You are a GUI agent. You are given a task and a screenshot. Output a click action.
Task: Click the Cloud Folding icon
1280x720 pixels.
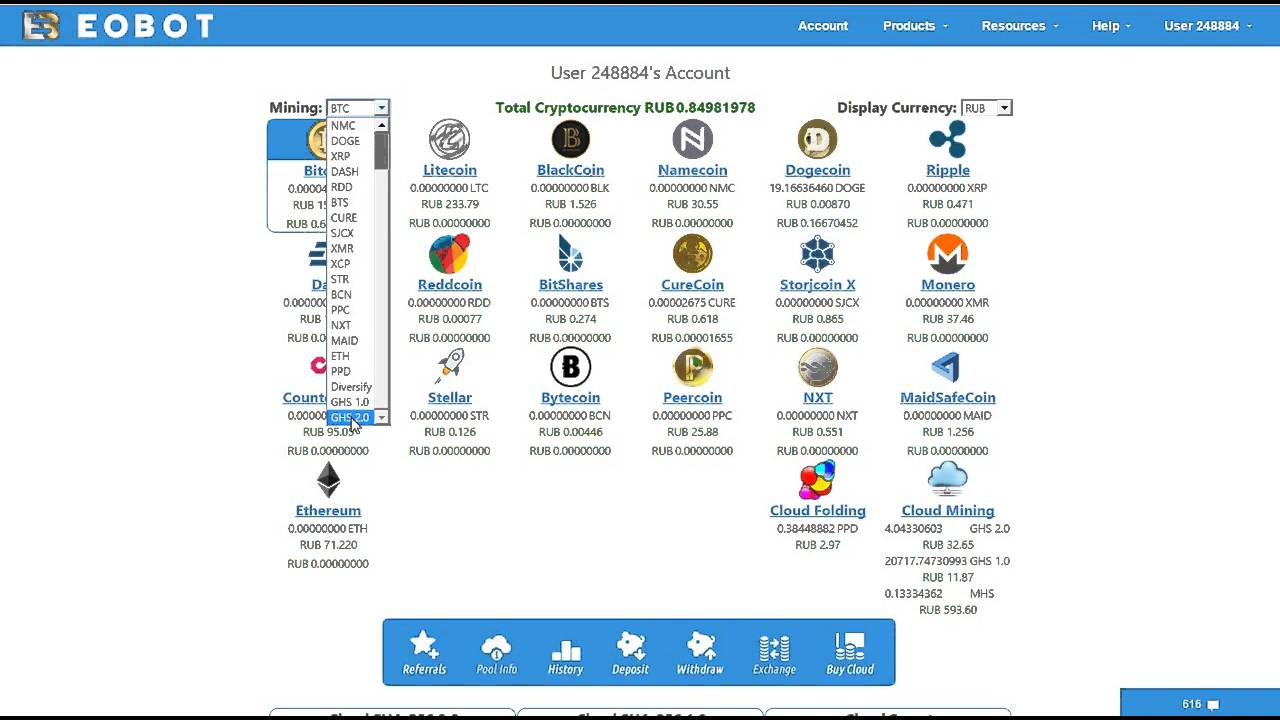click(817, 480)
